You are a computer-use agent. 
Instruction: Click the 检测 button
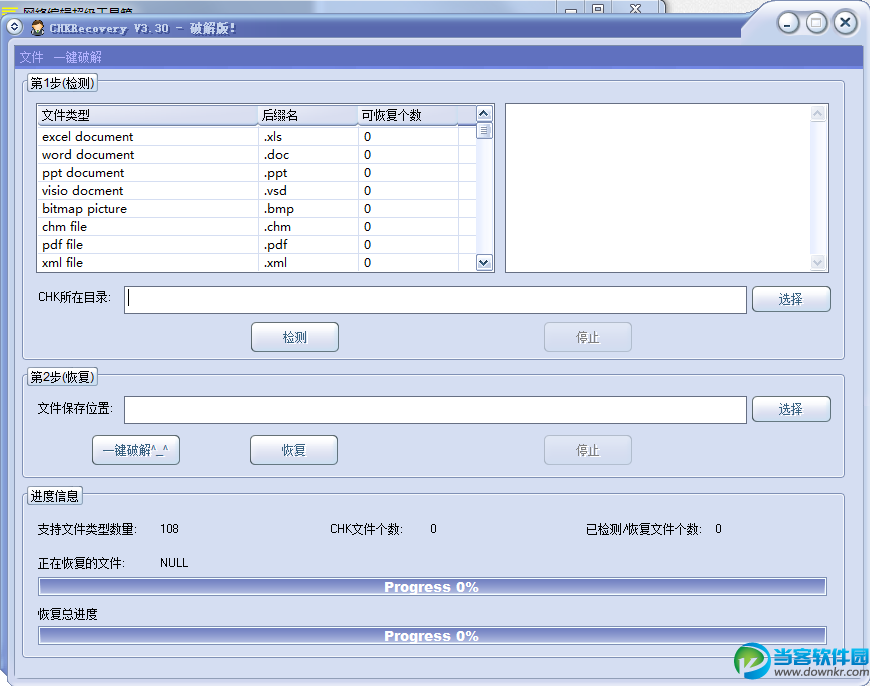click(x=295, y=337)
